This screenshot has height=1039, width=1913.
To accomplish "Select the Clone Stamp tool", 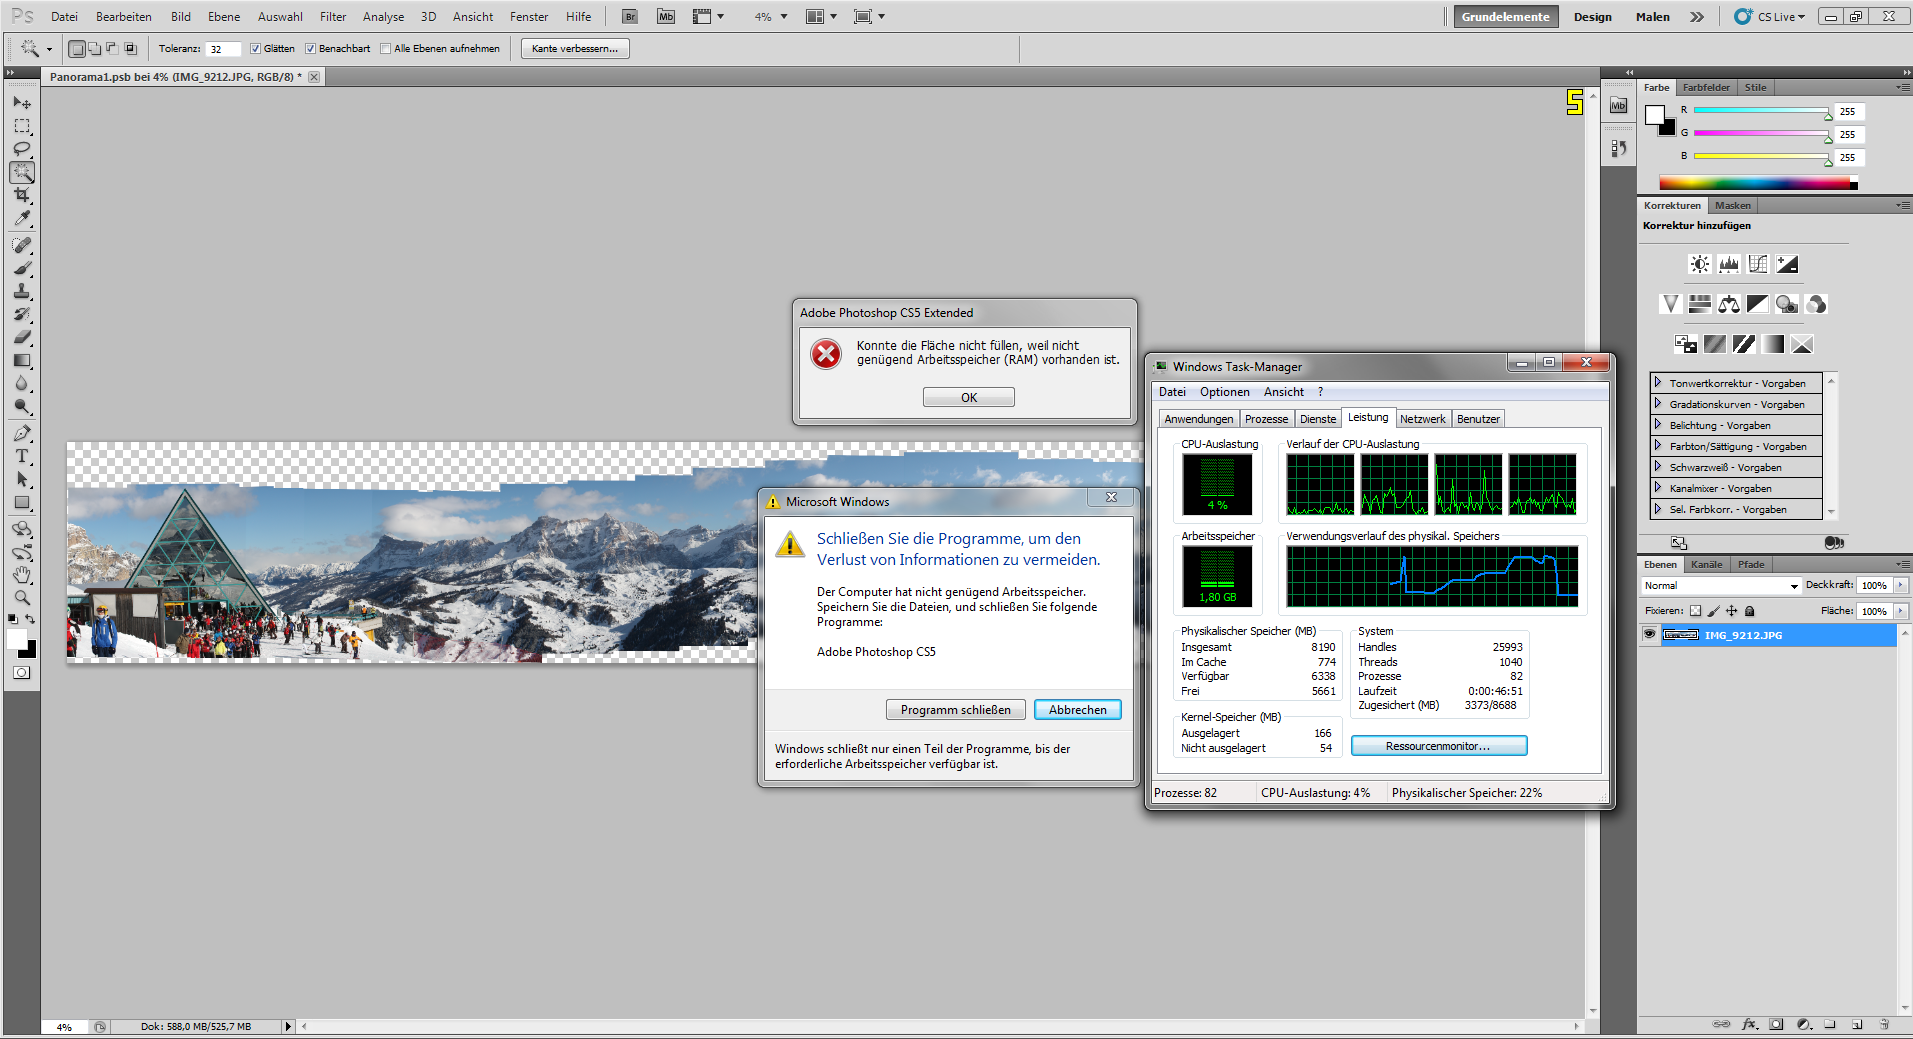I will tap(21, 291).
